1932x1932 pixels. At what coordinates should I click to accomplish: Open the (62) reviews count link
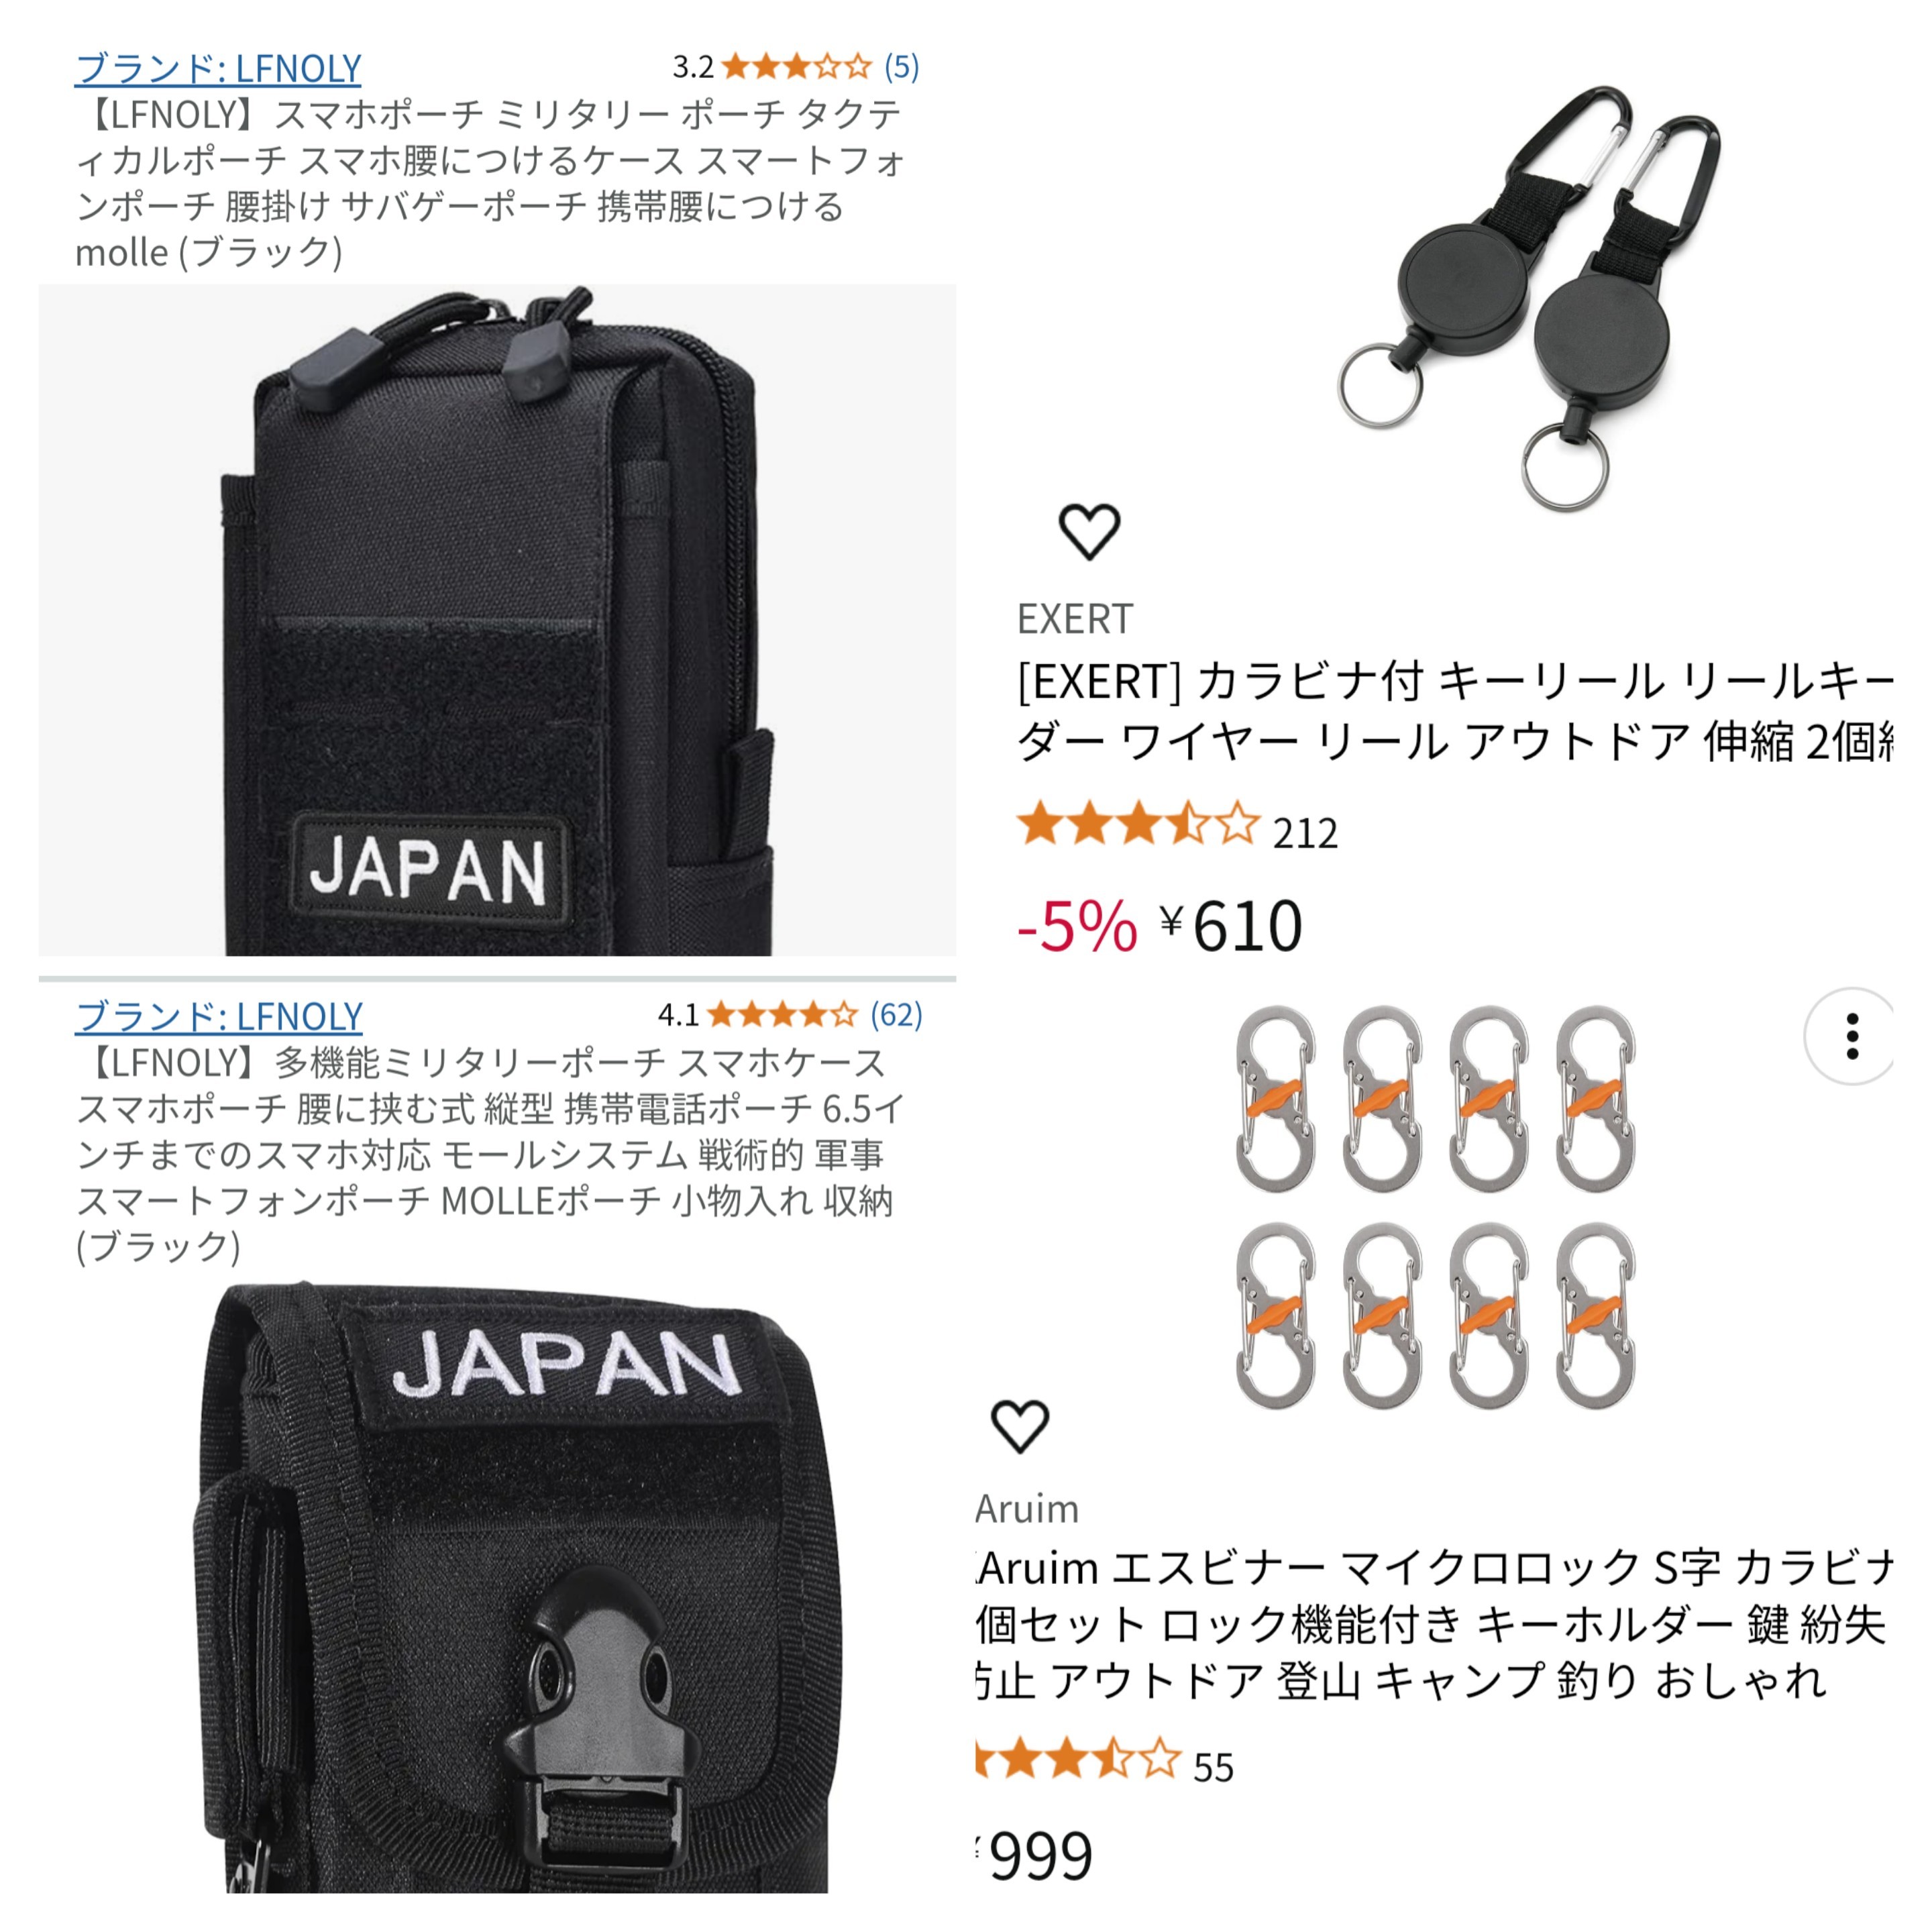896,1015
